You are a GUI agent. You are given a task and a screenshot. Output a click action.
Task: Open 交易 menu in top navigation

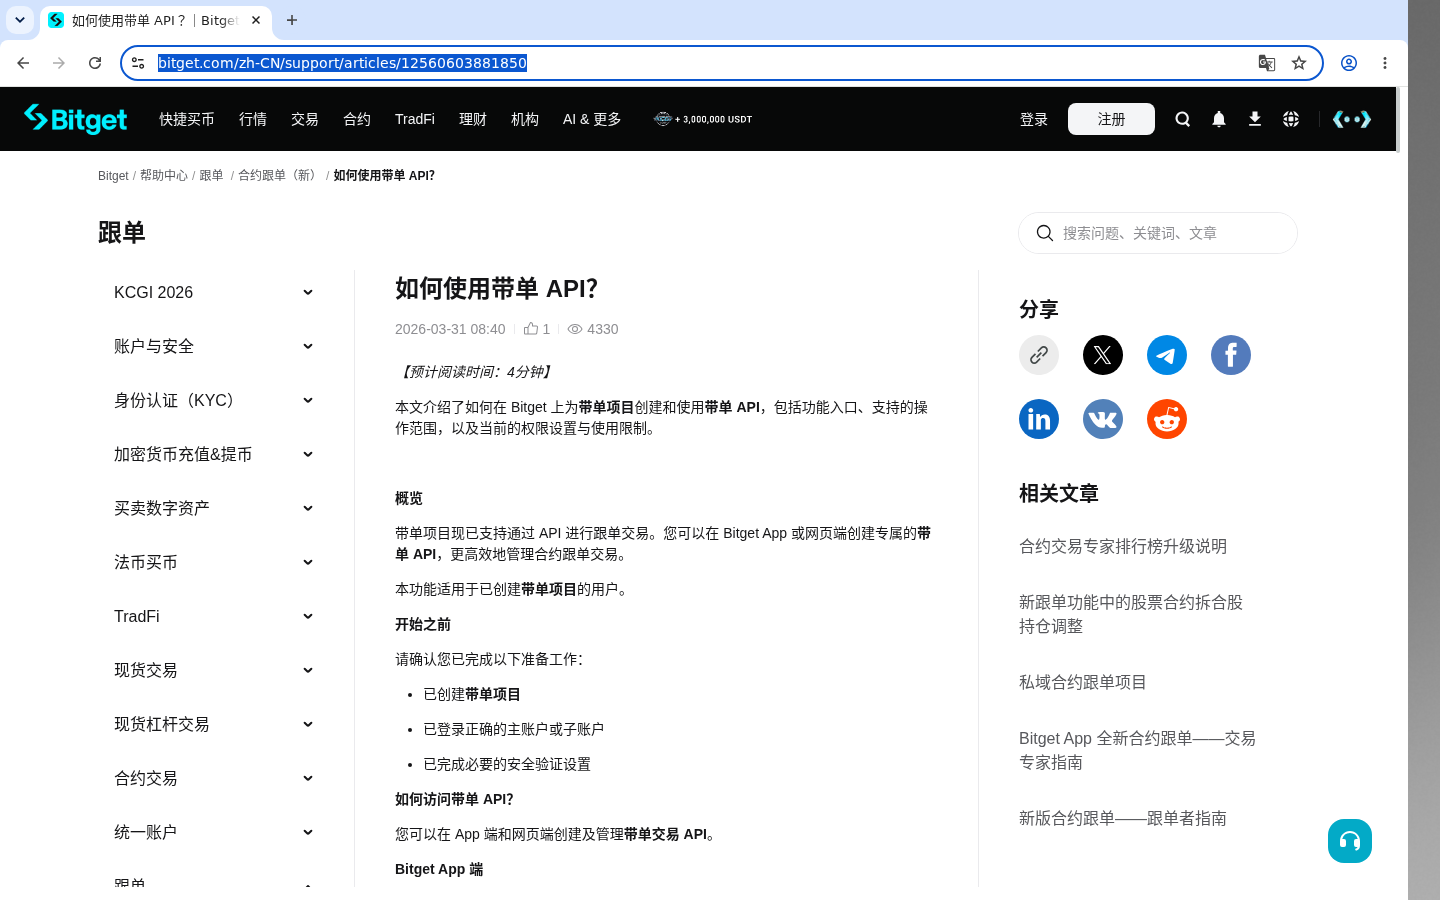[305, 119]
